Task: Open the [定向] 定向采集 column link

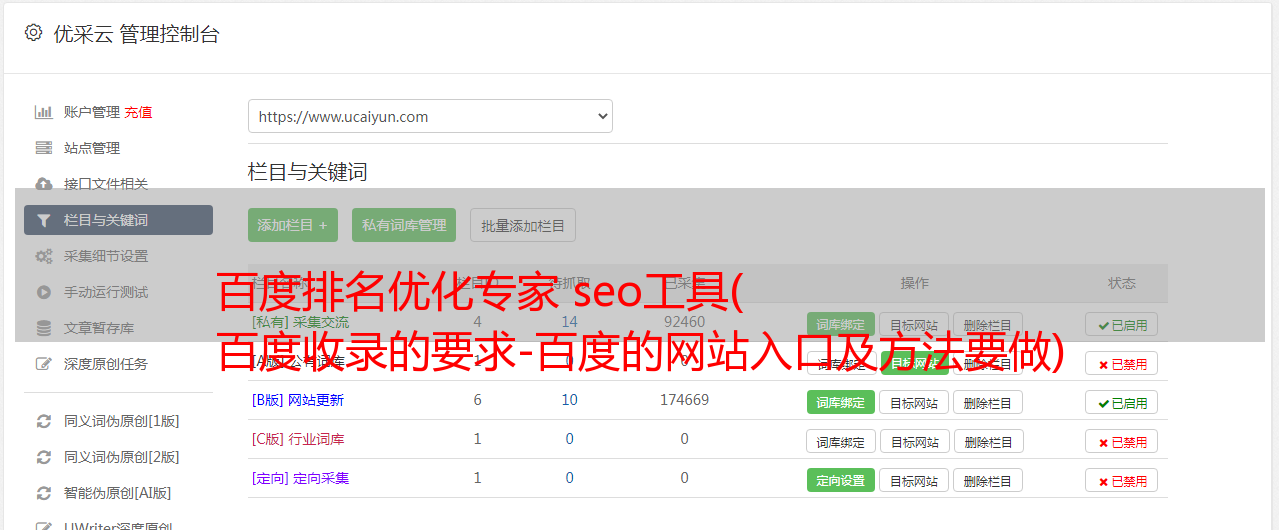Action: coord(301,478)
